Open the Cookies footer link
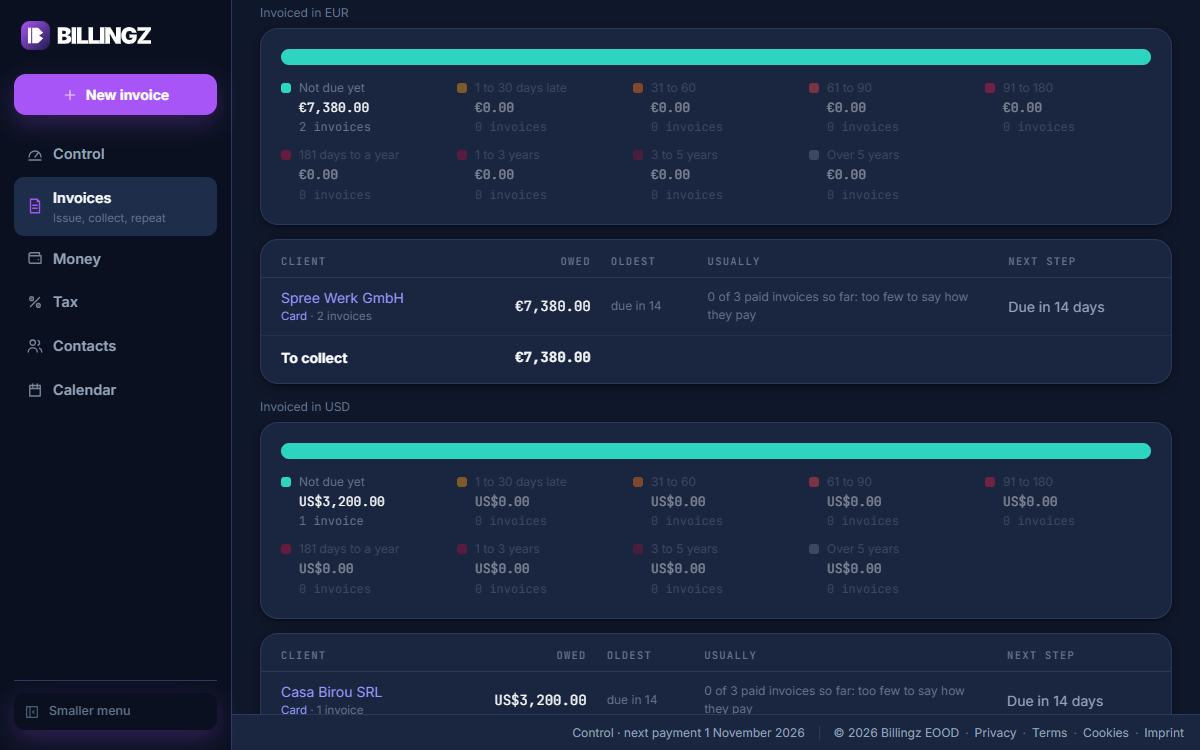 coord(1106,733)
